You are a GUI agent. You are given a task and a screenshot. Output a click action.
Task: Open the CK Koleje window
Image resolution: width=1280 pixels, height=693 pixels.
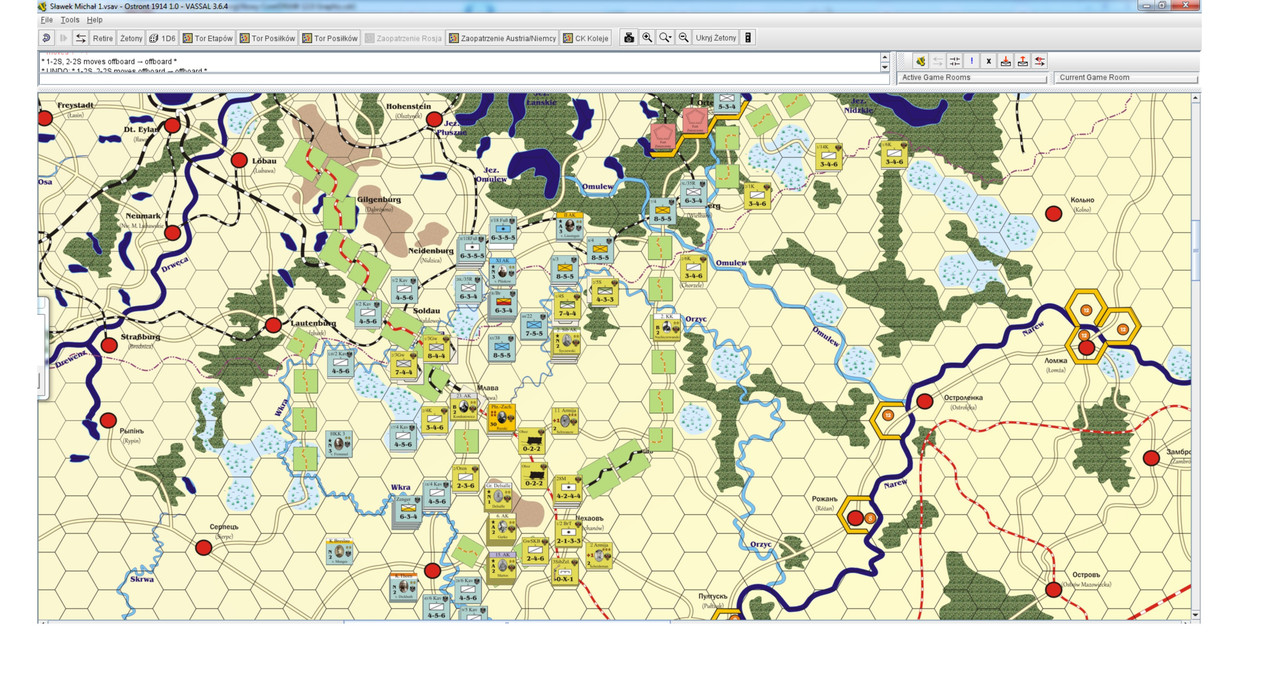click(x=588, y=38)
